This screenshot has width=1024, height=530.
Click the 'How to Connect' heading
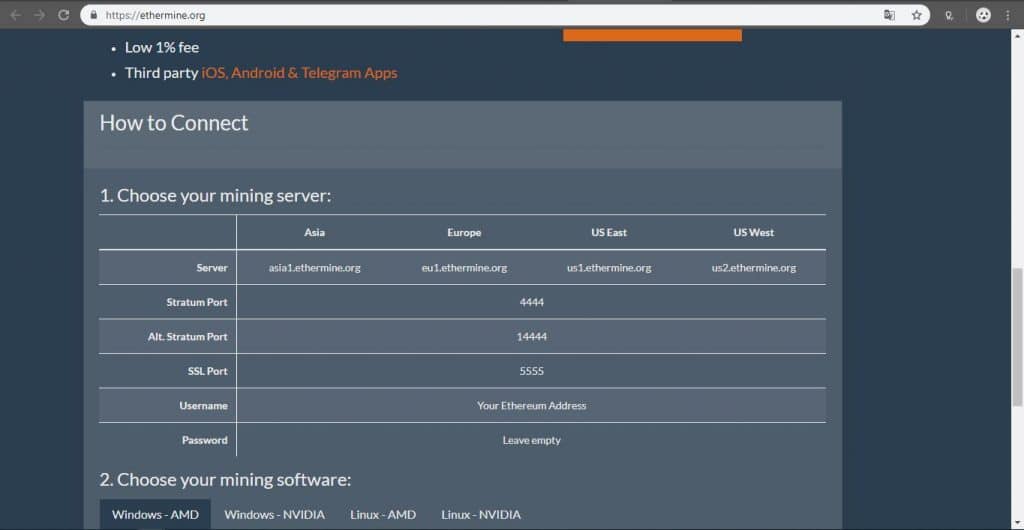pos(174,123)
